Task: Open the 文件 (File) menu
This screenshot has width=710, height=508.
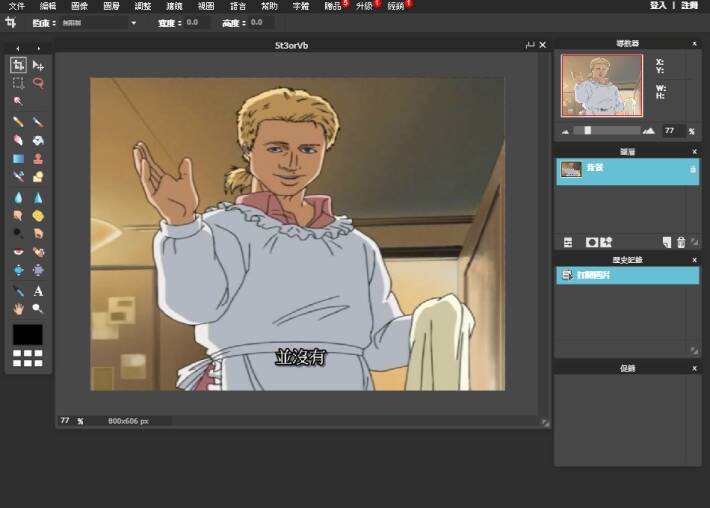Action: (17, 6)
